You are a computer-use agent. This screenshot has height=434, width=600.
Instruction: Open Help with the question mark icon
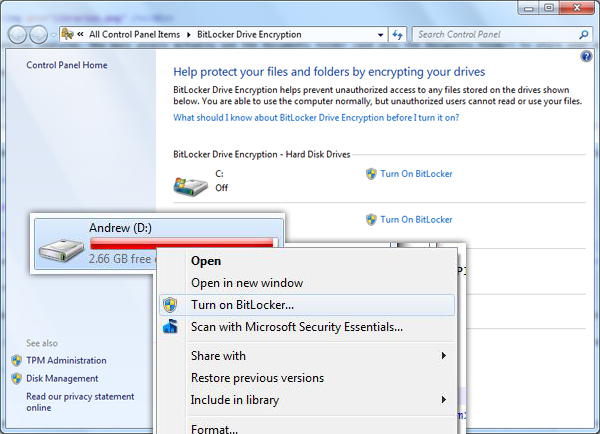click(x=586, y=57)
